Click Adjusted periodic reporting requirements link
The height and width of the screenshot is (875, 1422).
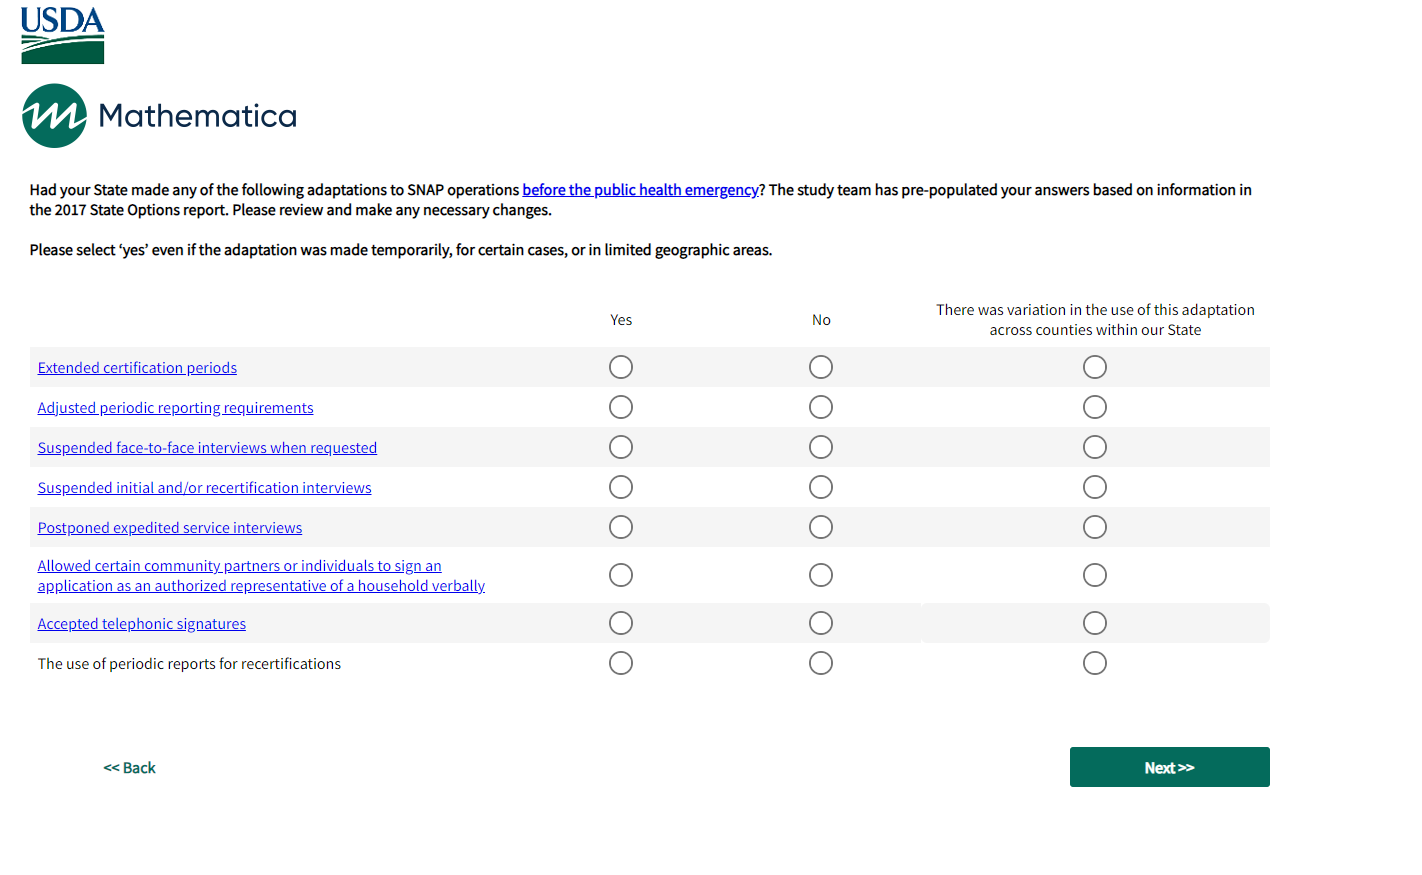tap(175, 408)
